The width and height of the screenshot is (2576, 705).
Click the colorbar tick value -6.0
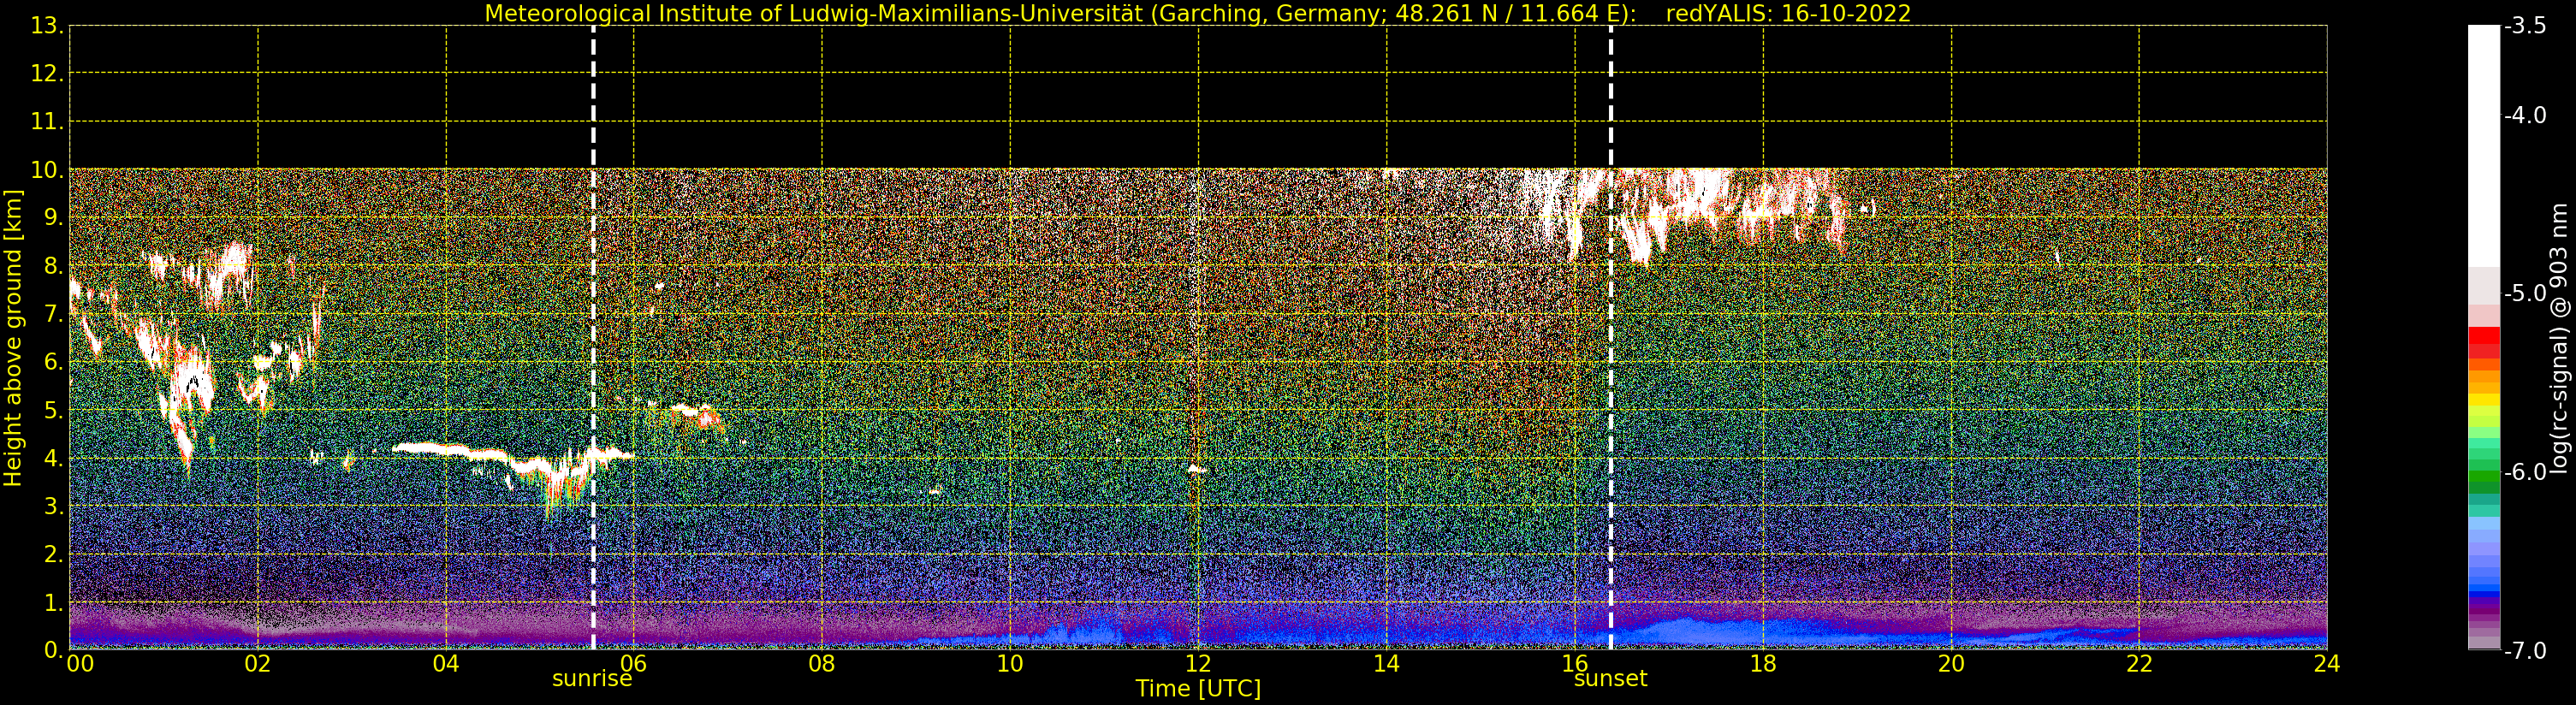[x=2525, y=472]
